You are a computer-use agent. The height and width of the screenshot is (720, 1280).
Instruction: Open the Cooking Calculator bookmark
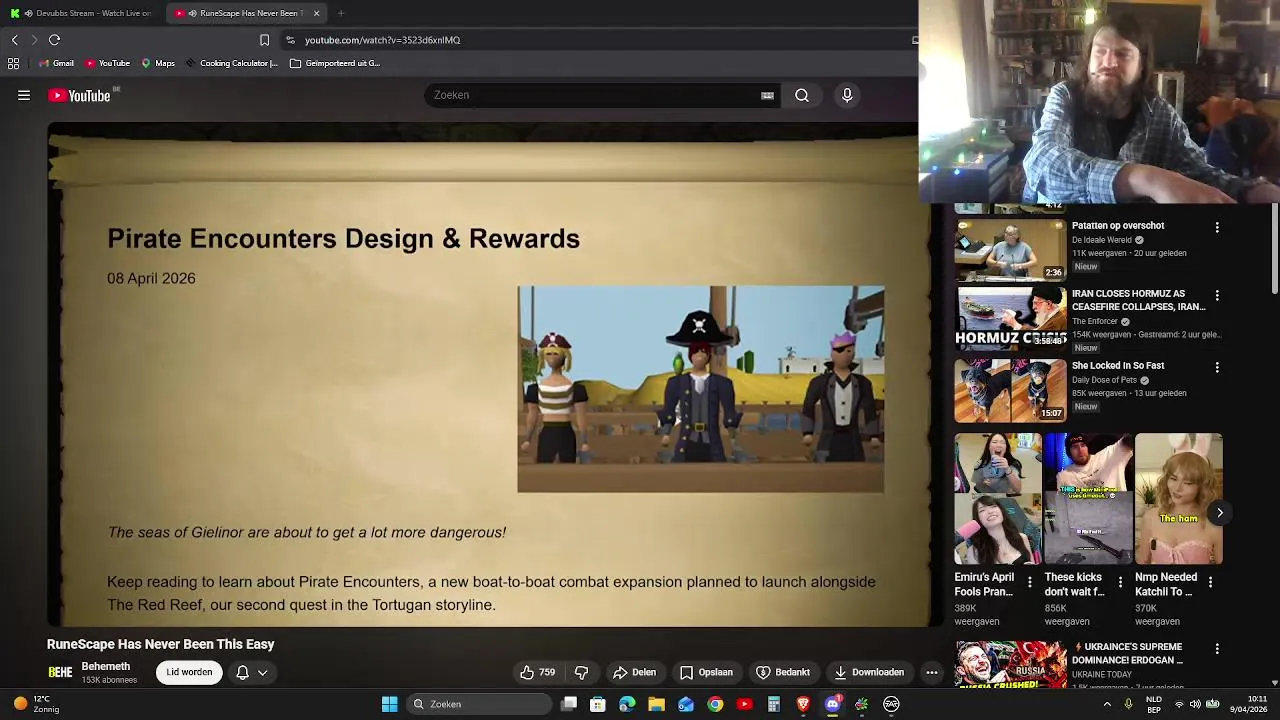231,63
